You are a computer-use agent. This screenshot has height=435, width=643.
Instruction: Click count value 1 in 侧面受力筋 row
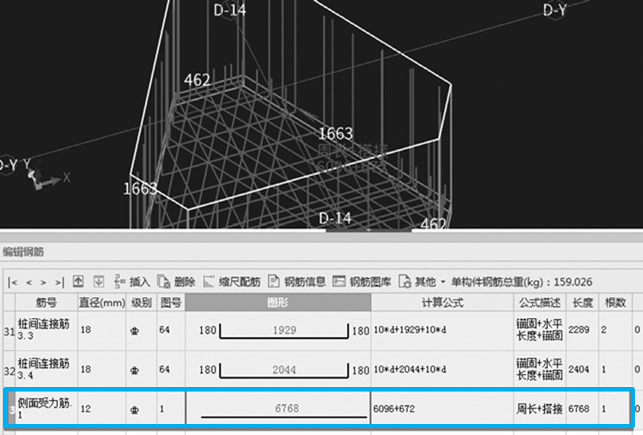tap(604, 409)
